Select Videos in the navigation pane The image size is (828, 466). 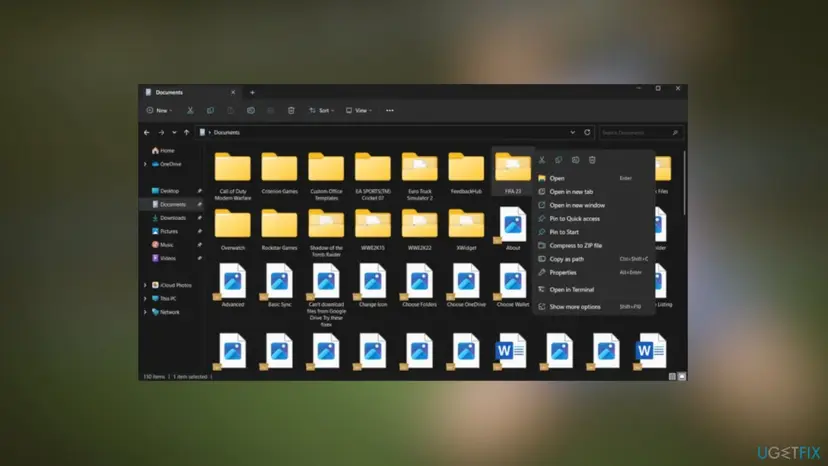(x=164, y=258)
